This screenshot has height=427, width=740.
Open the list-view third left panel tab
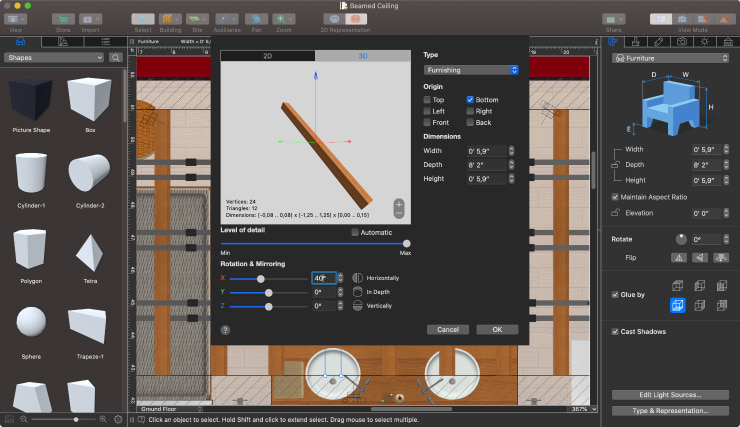[x=105, y=42]
